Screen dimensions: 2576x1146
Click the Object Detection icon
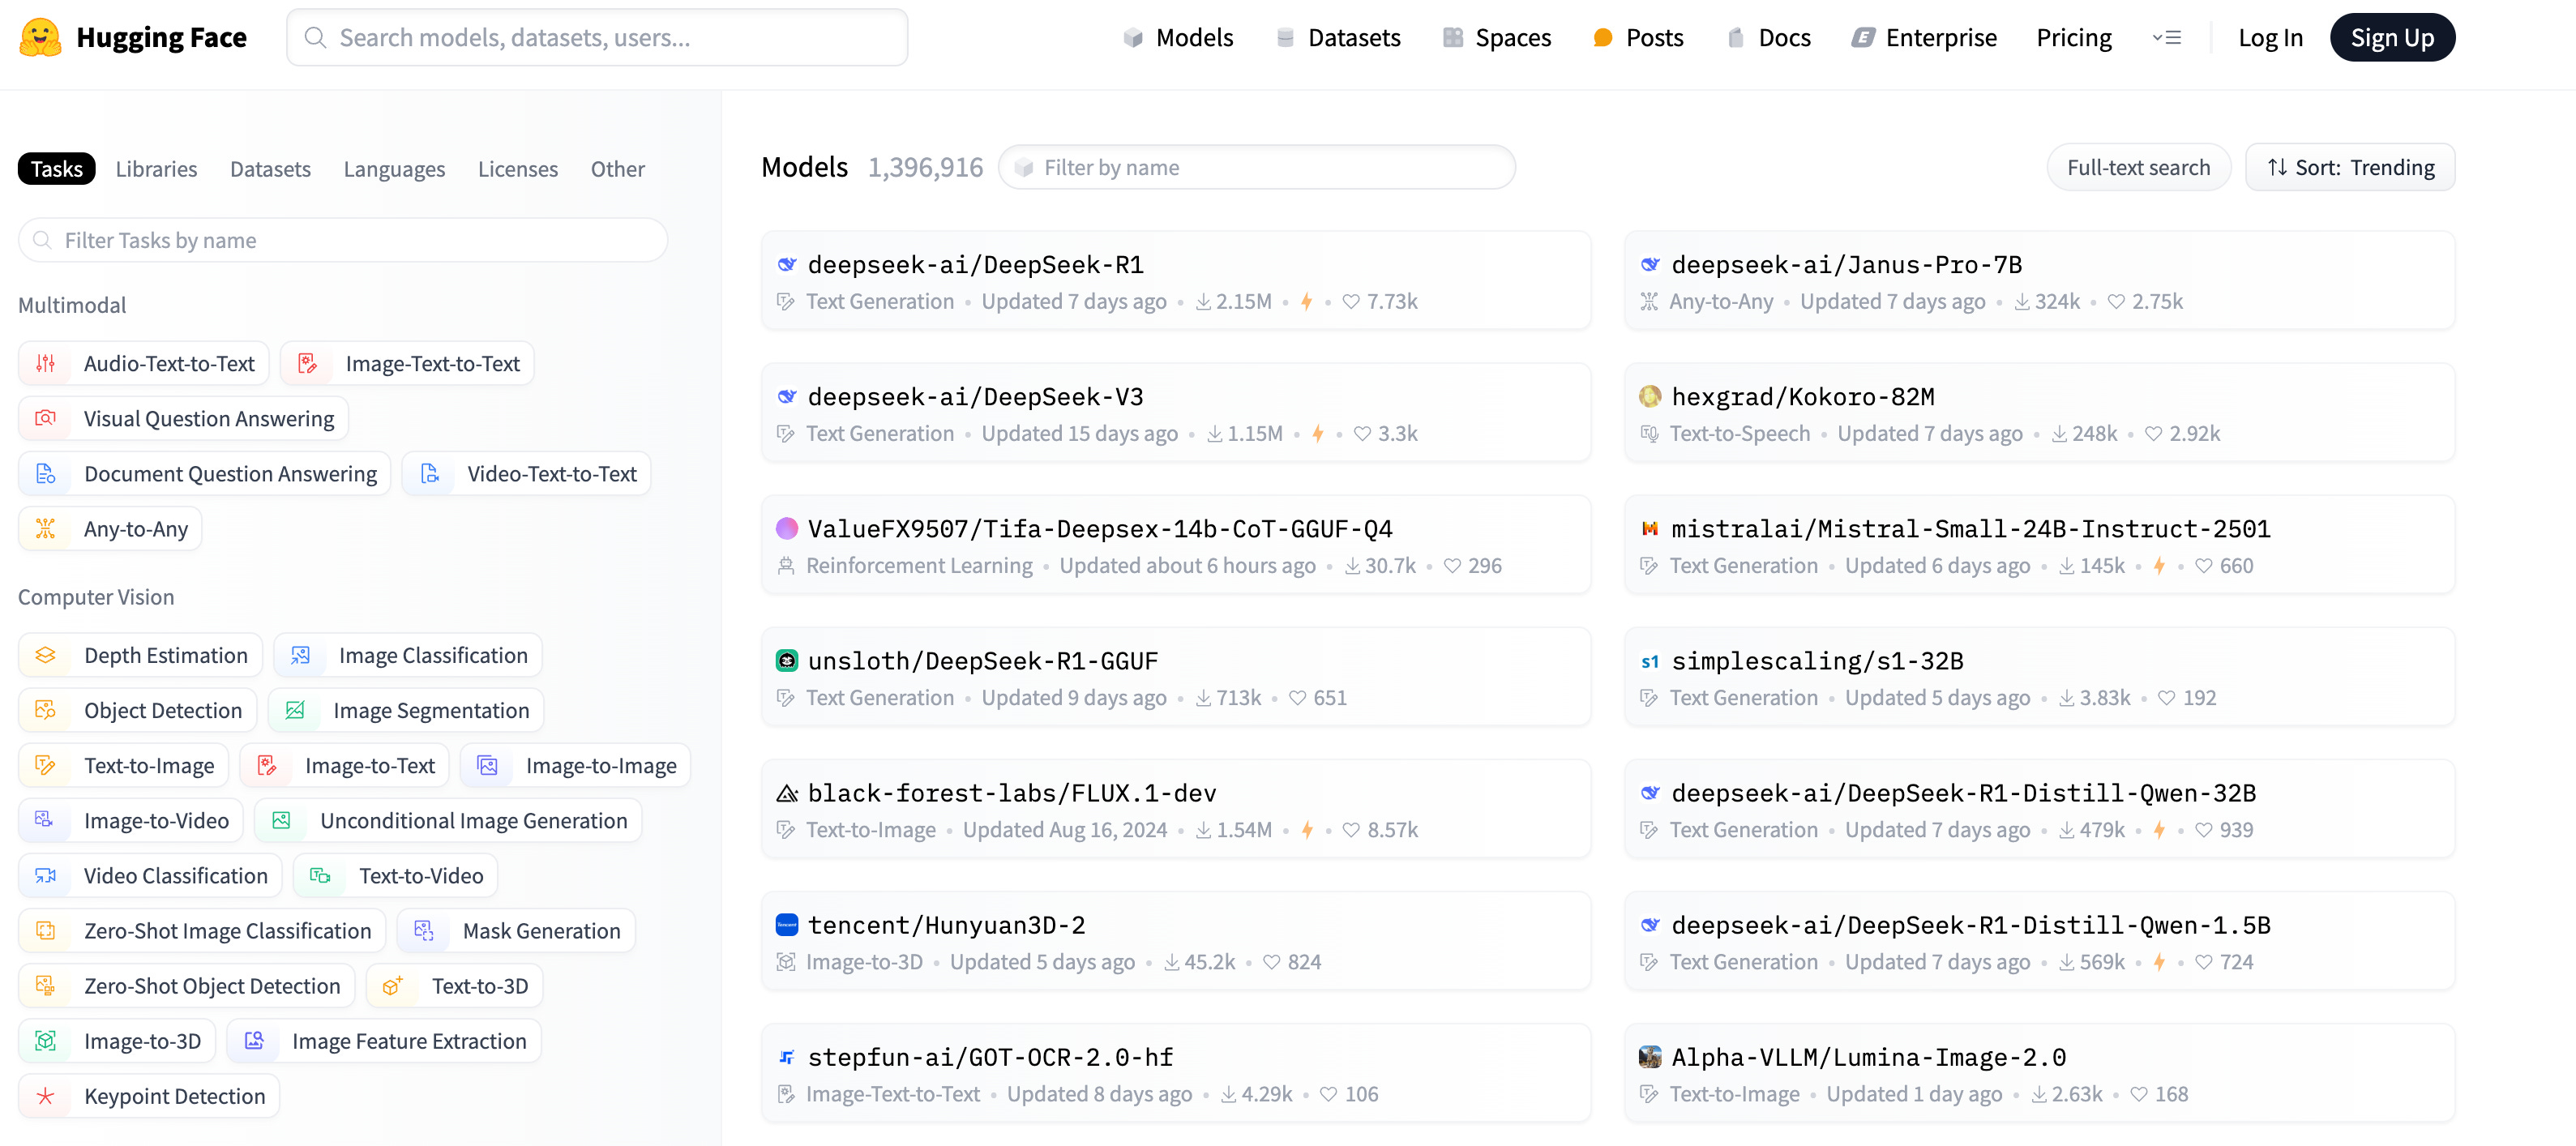[46, 711]
